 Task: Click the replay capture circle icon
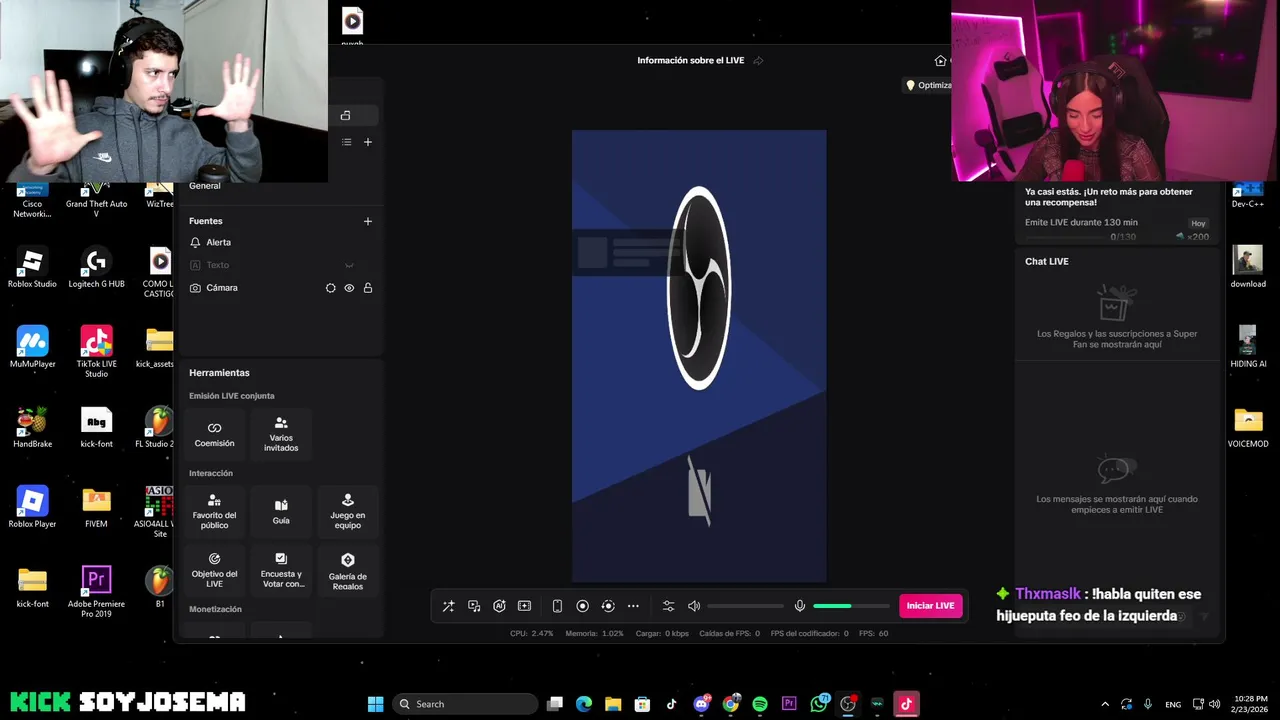608,606
